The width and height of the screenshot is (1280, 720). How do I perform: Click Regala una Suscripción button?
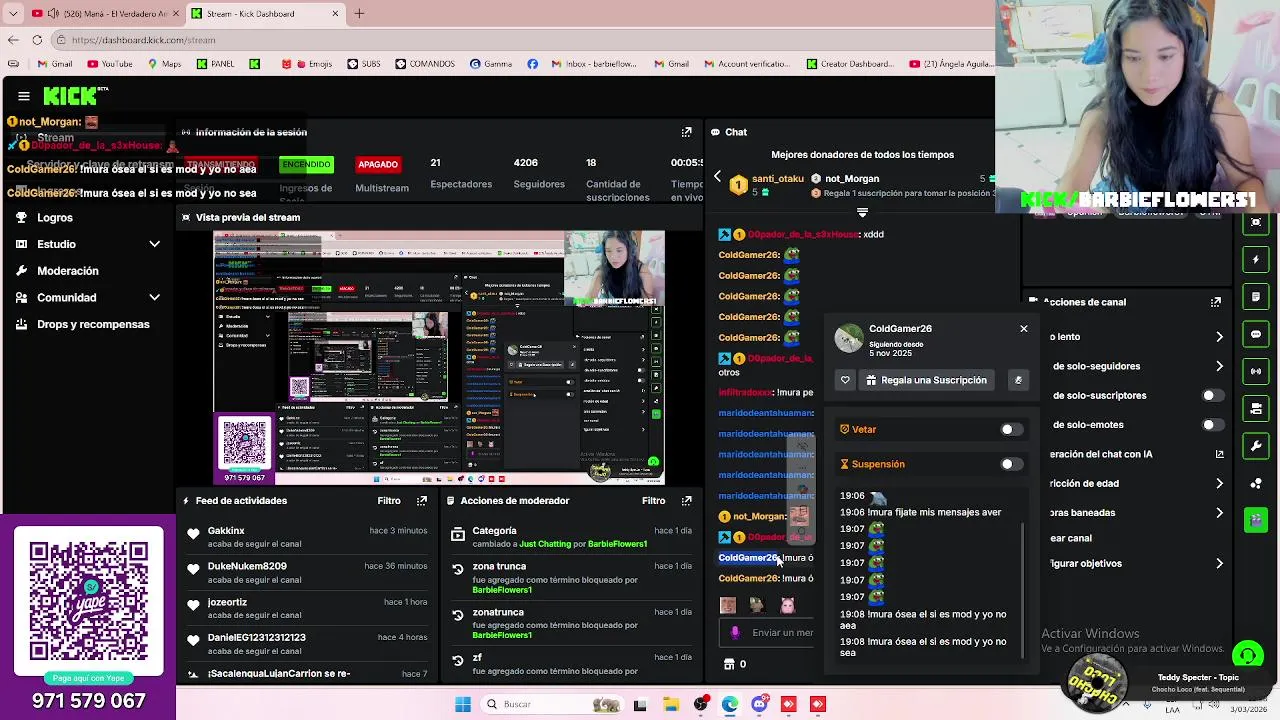(926, 380)
